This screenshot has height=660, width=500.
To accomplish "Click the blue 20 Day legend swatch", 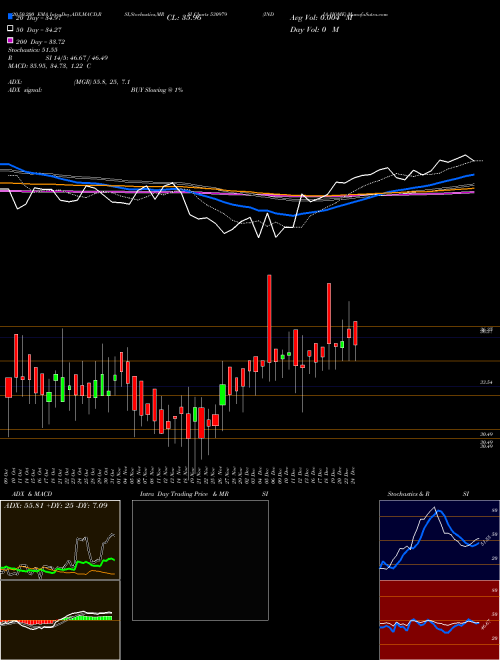I will (10, 17).
